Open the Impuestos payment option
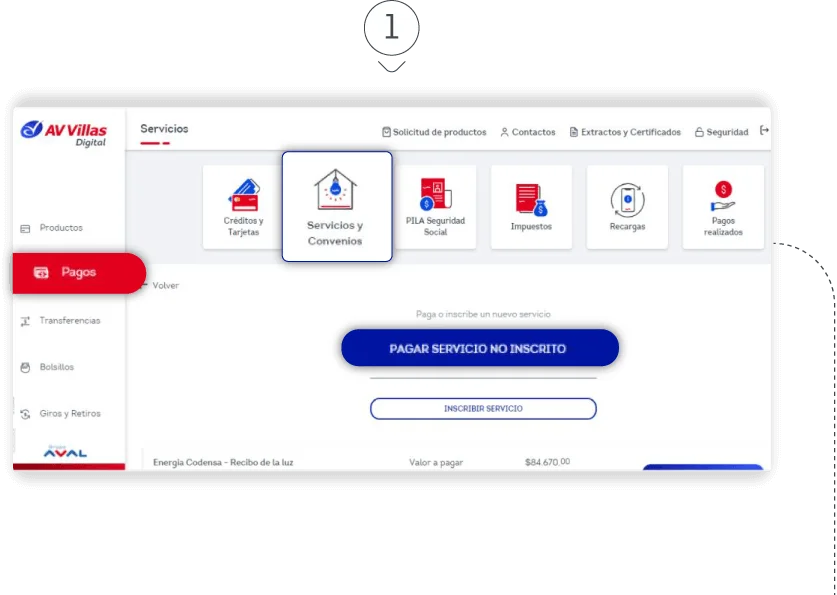 531,205
